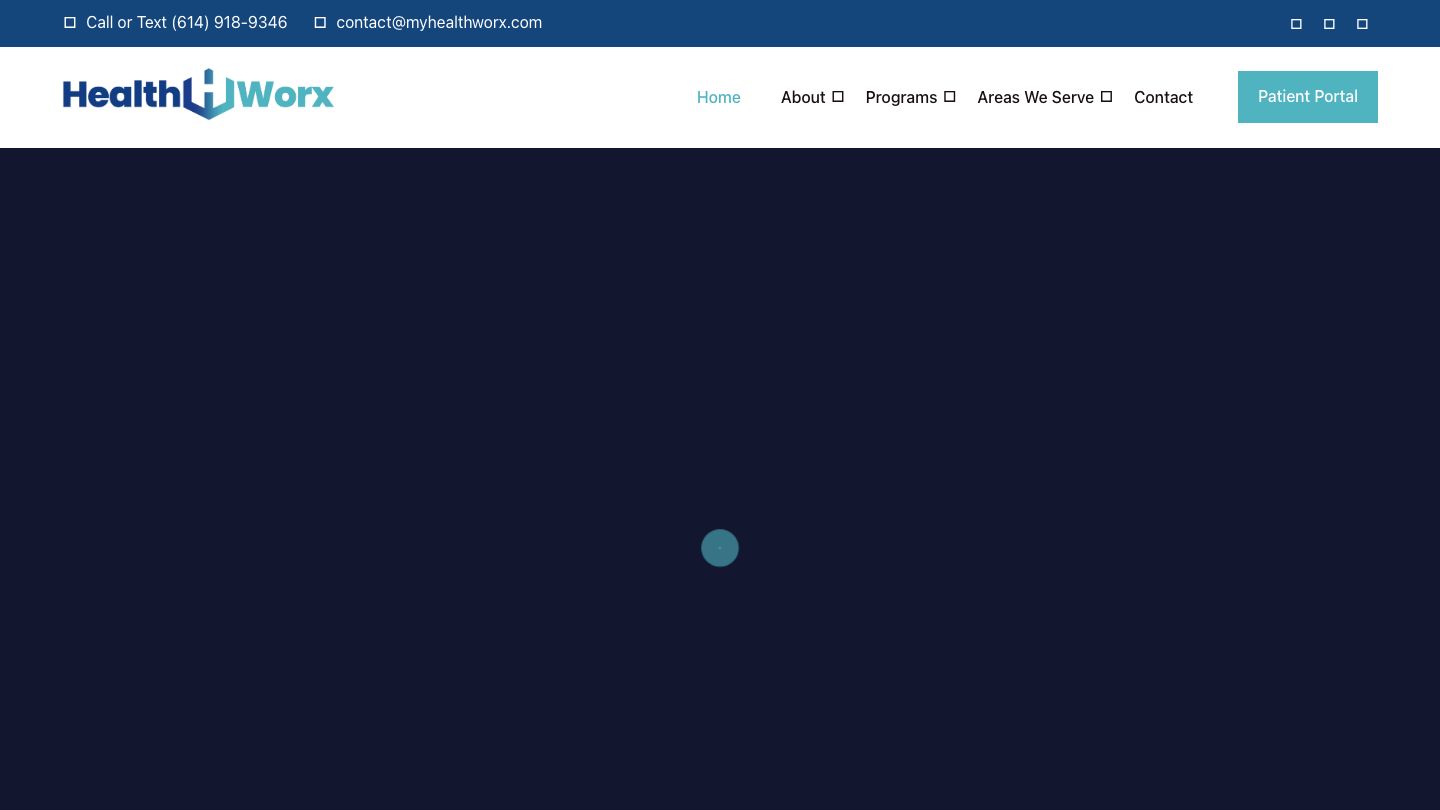Click the envelope icon before the email address
This screenshot has height=810, width=1440.
(320, 23)
